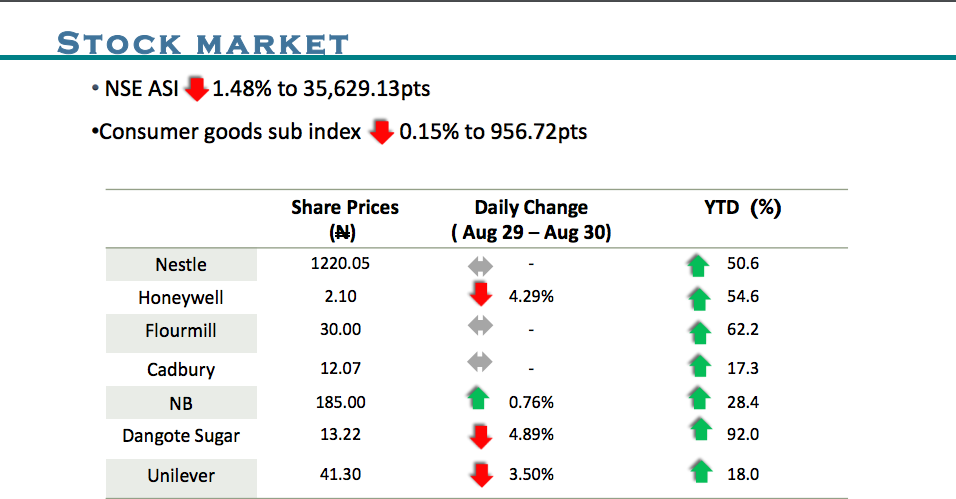
Task: Click Dangote Sugar's red down arrow
Action: [481, 436]
